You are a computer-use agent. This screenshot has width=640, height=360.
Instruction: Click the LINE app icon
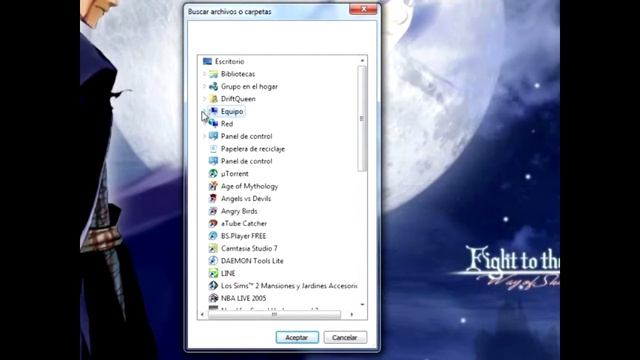click(213, 273)
